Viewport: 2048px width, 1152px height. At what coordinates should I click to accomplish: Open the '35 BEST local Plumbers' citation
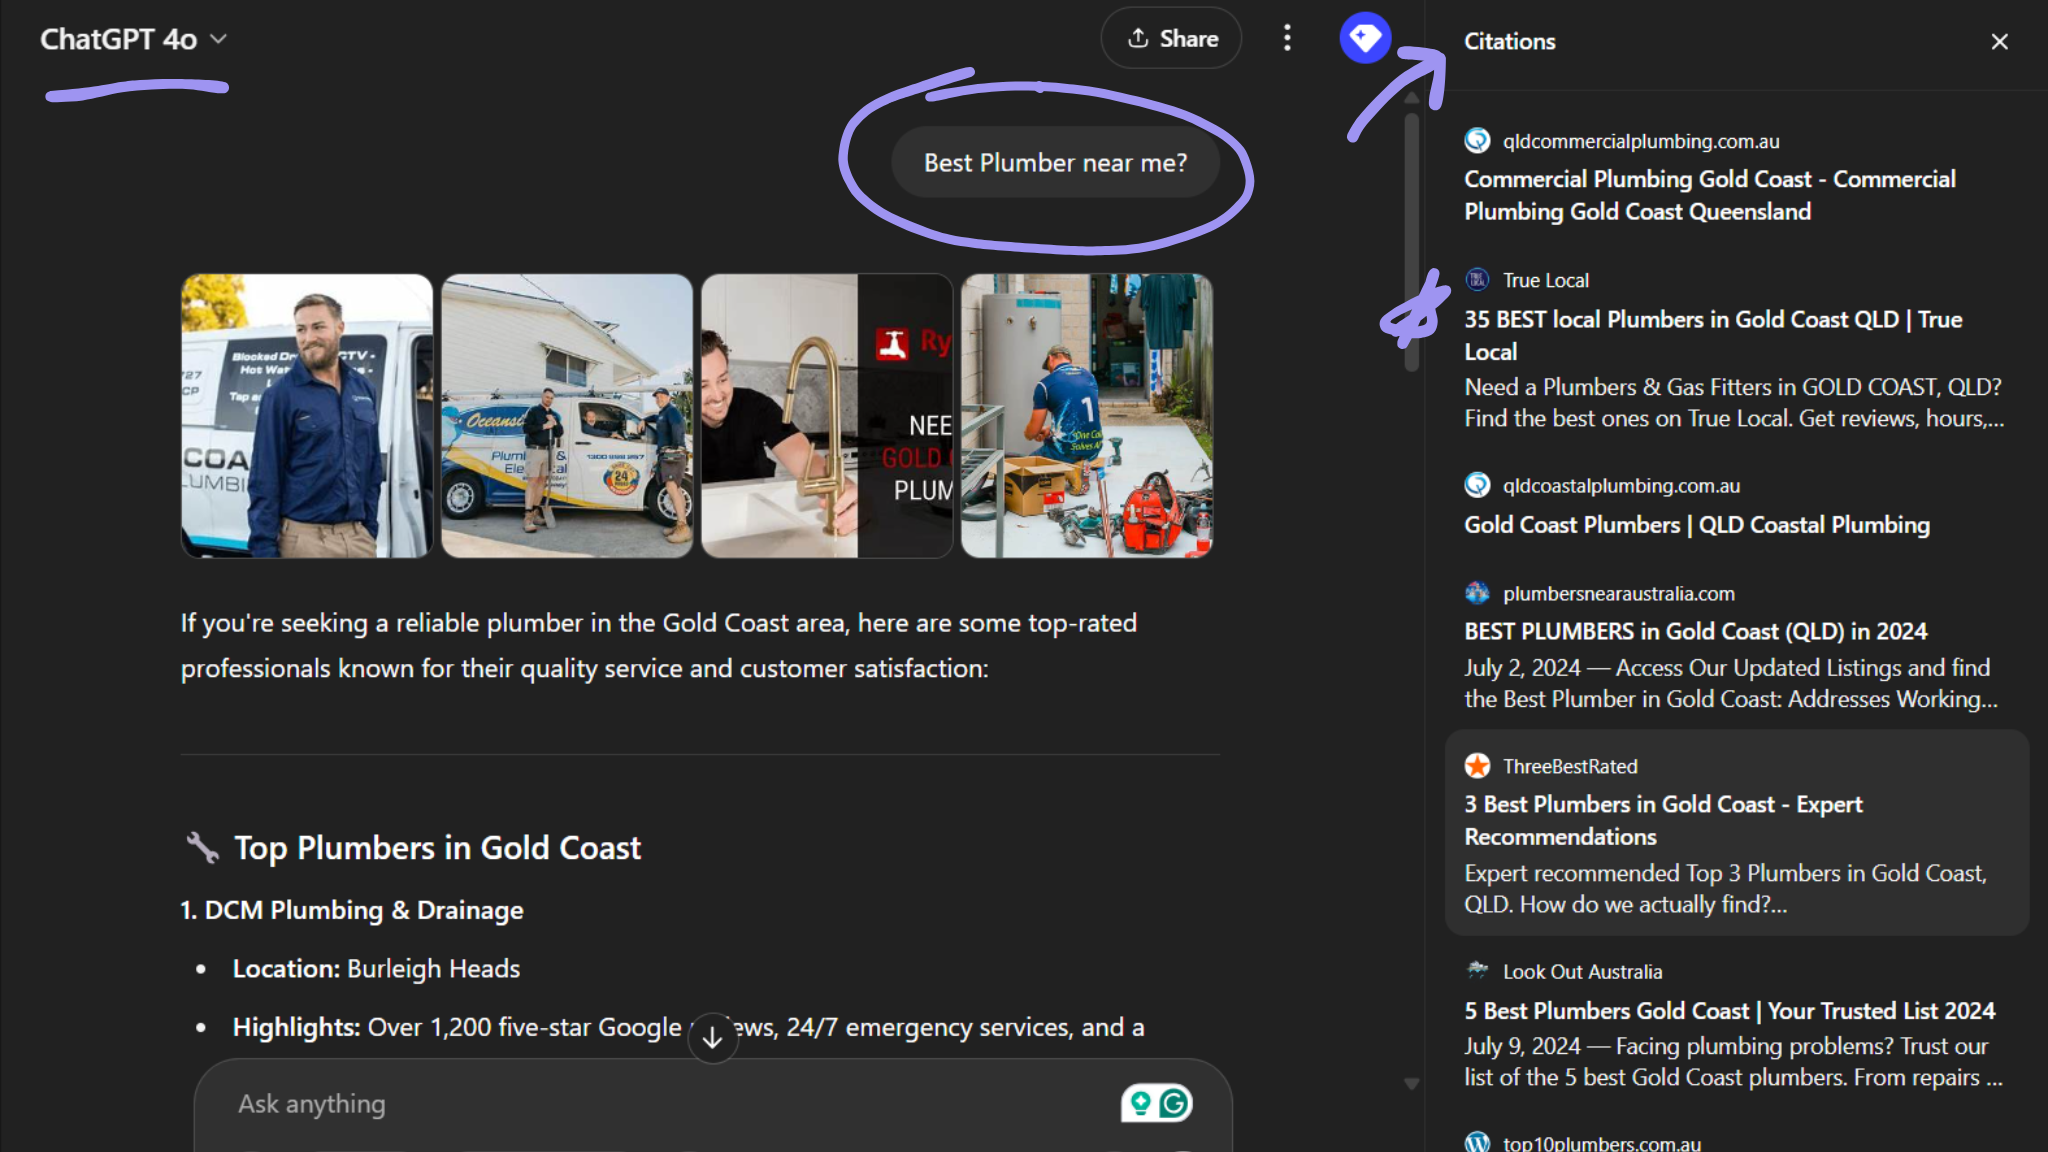1712,335
